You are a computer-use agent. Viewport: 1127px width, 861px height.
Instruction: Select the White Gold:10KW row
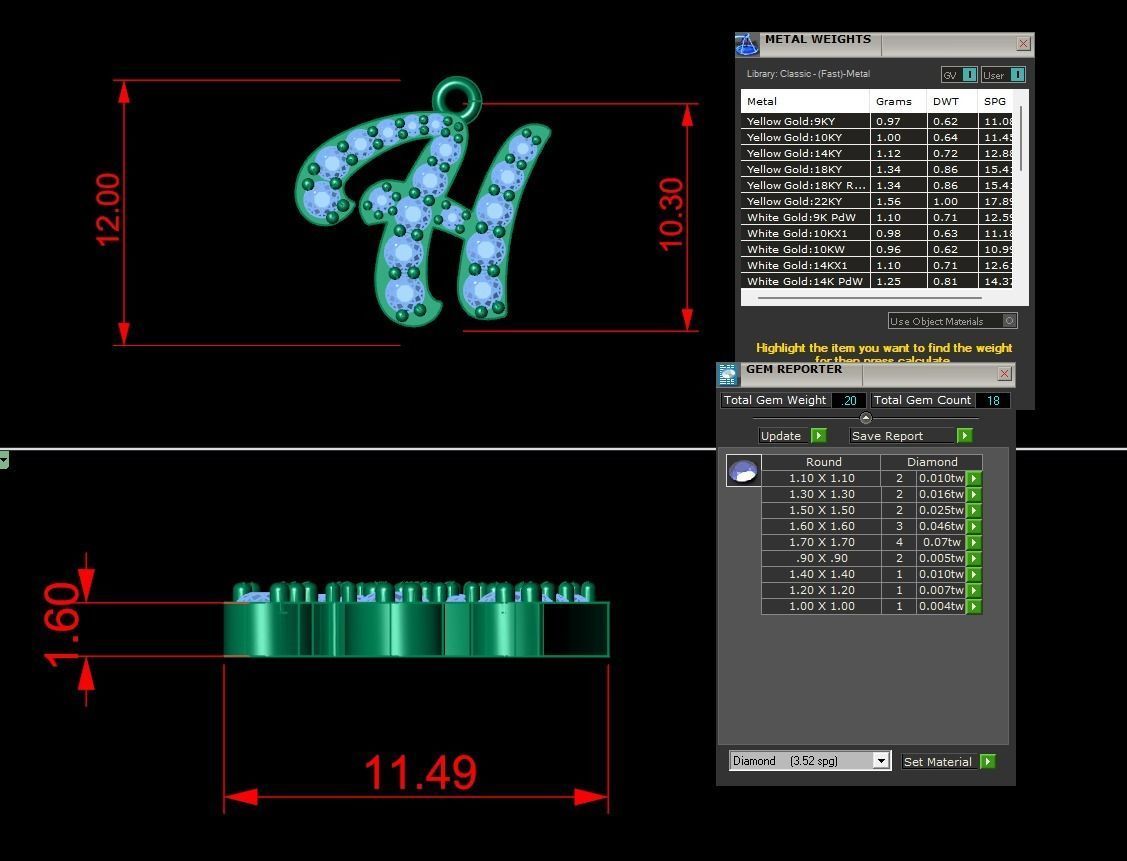point(876,249)
